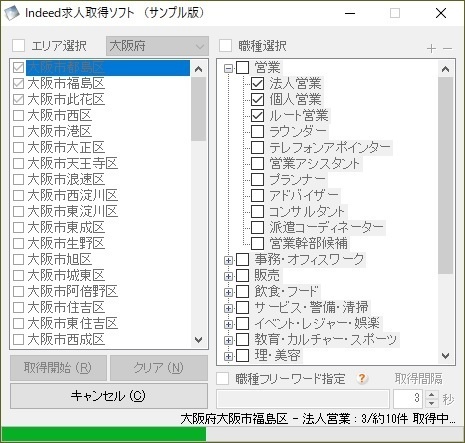465x443 pixels.
Task: Increase the 取得間隔 seconds spinner
Action: pyautogui.click(x=432, y=394)
